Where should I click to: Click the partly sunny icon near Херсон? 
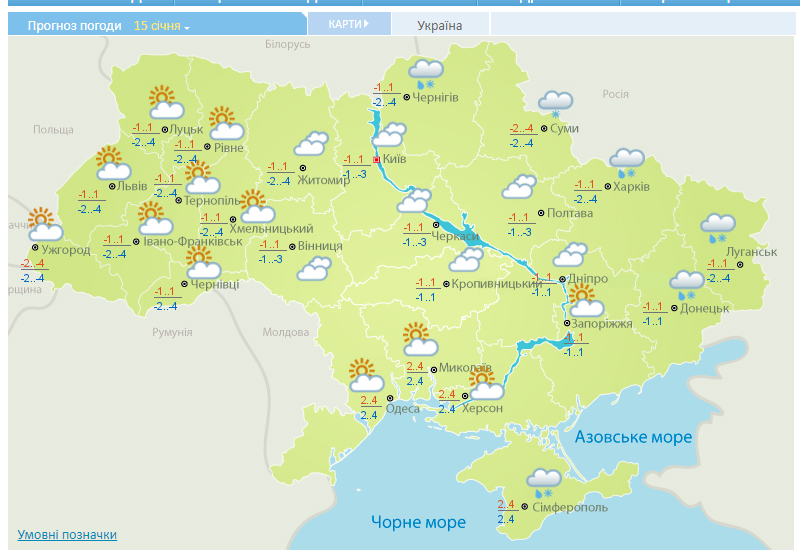coord(486,384)
